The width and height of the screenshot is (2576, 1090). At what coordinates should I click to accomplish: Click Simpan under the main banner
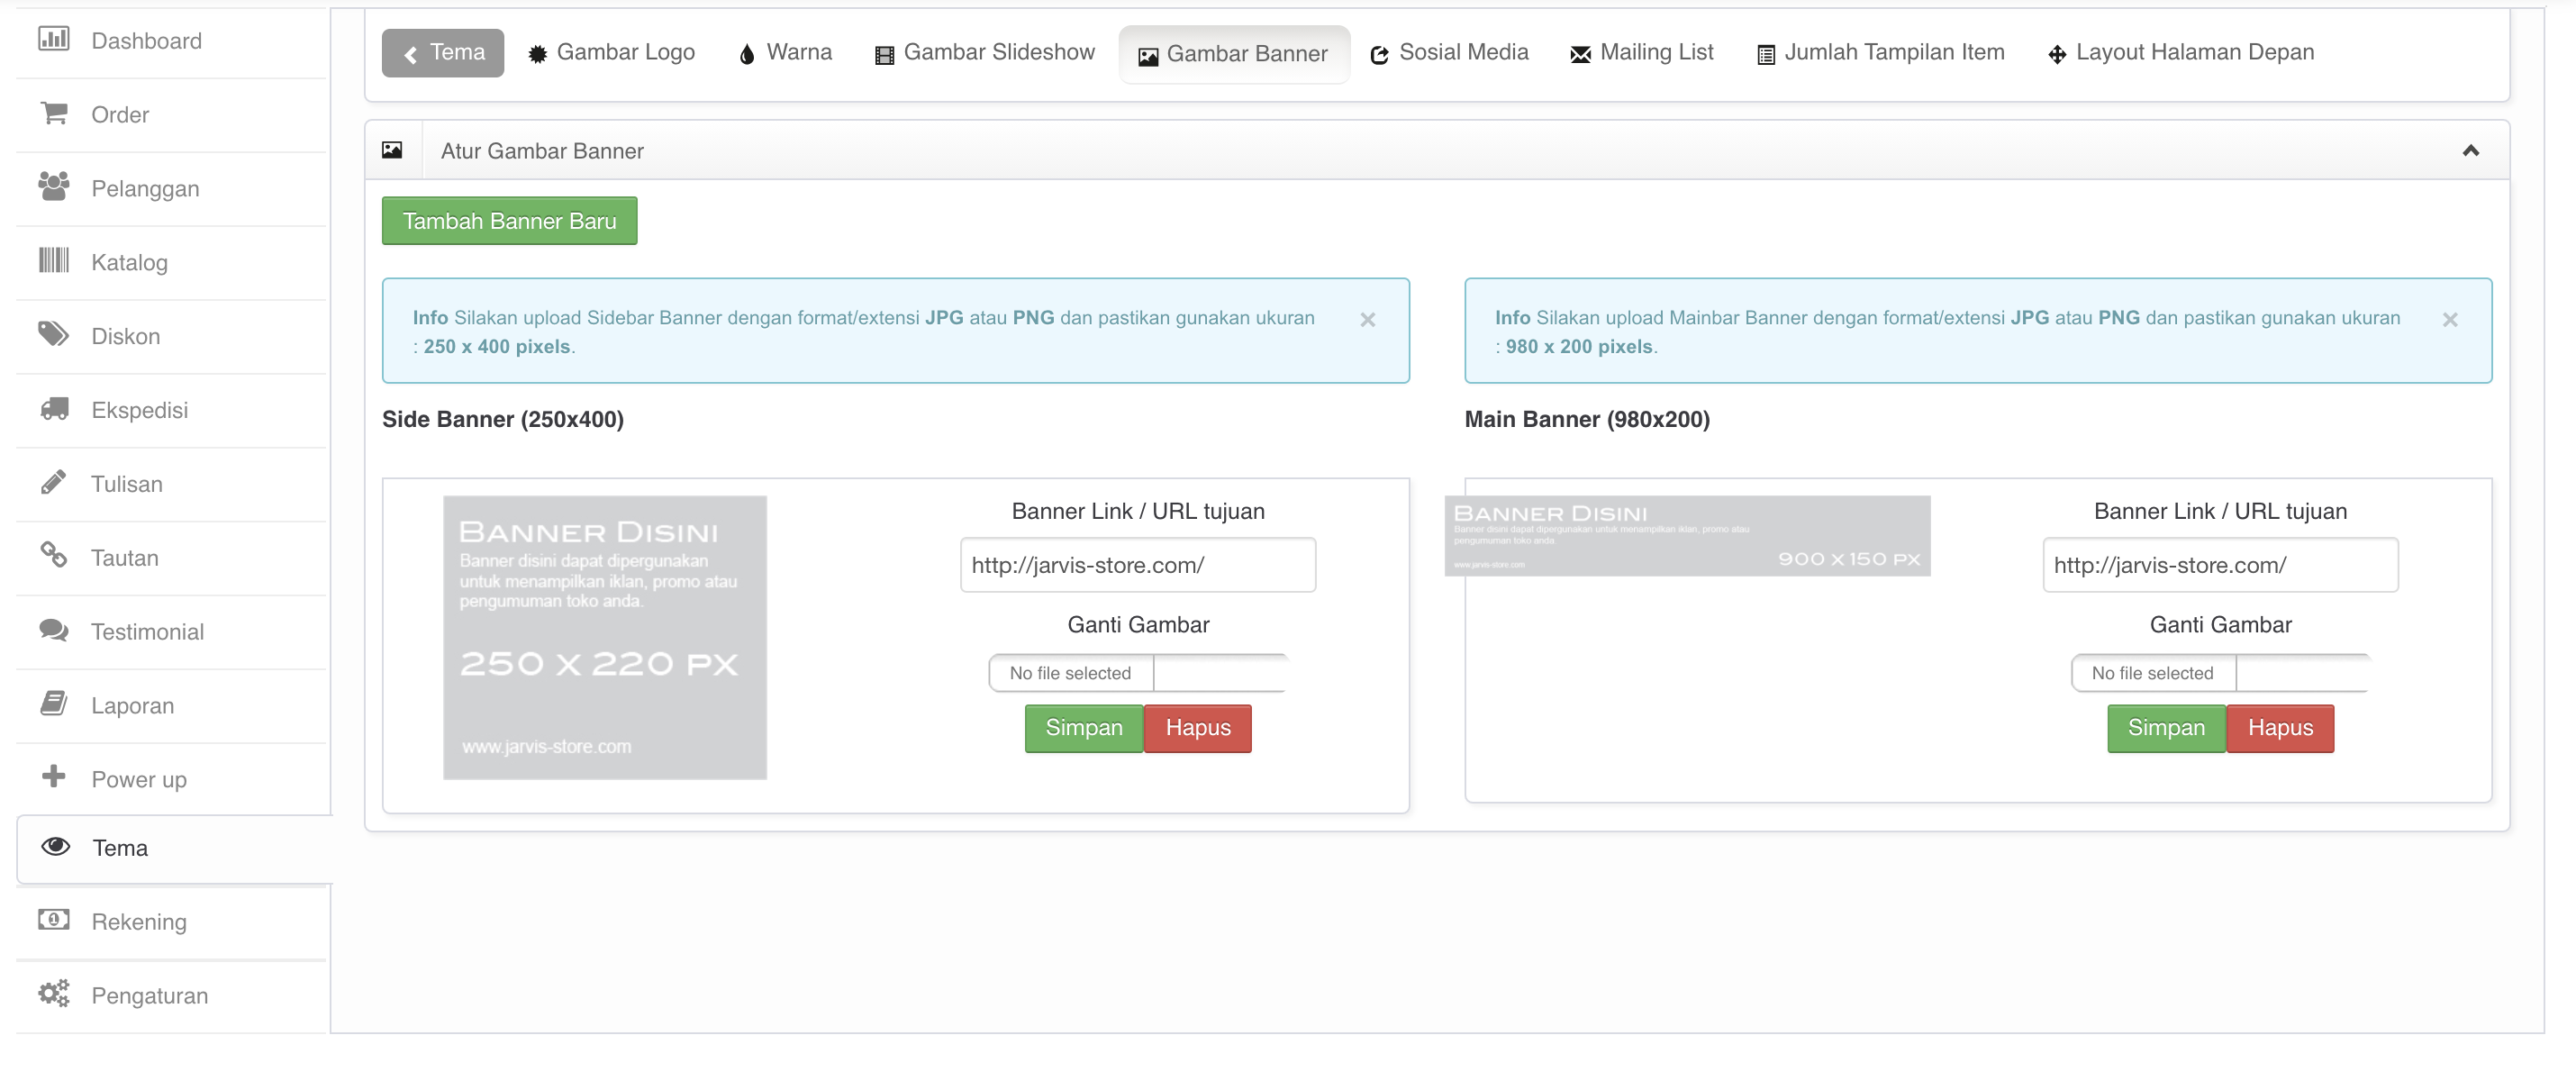2165,728
